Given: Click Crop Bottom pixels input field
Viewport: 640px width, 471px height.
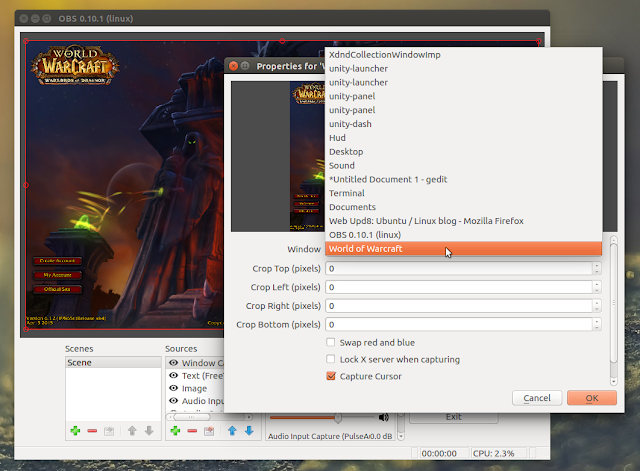Looking at the screenshot, I should 459,325.
